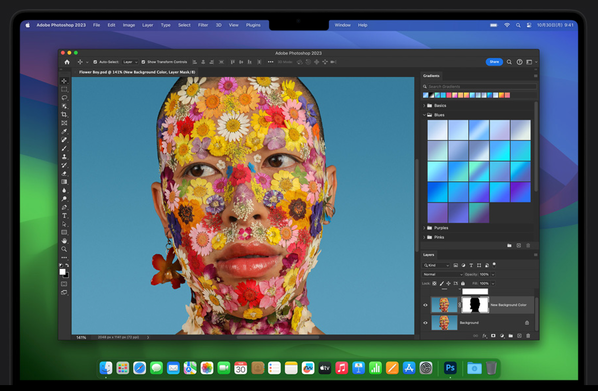Toggle filter for type layers
This screenshot has height=391, width=598.
click(x=471, y=265)
